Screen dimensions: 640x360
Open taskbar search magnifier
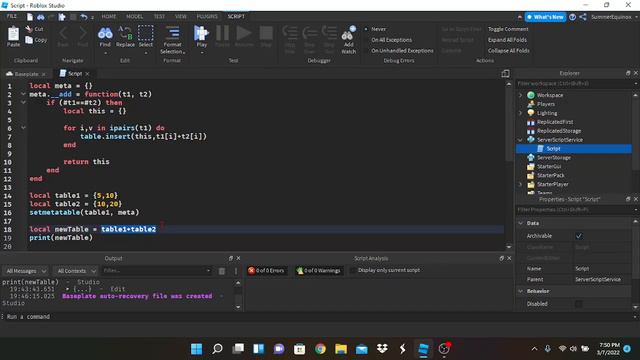217,349
